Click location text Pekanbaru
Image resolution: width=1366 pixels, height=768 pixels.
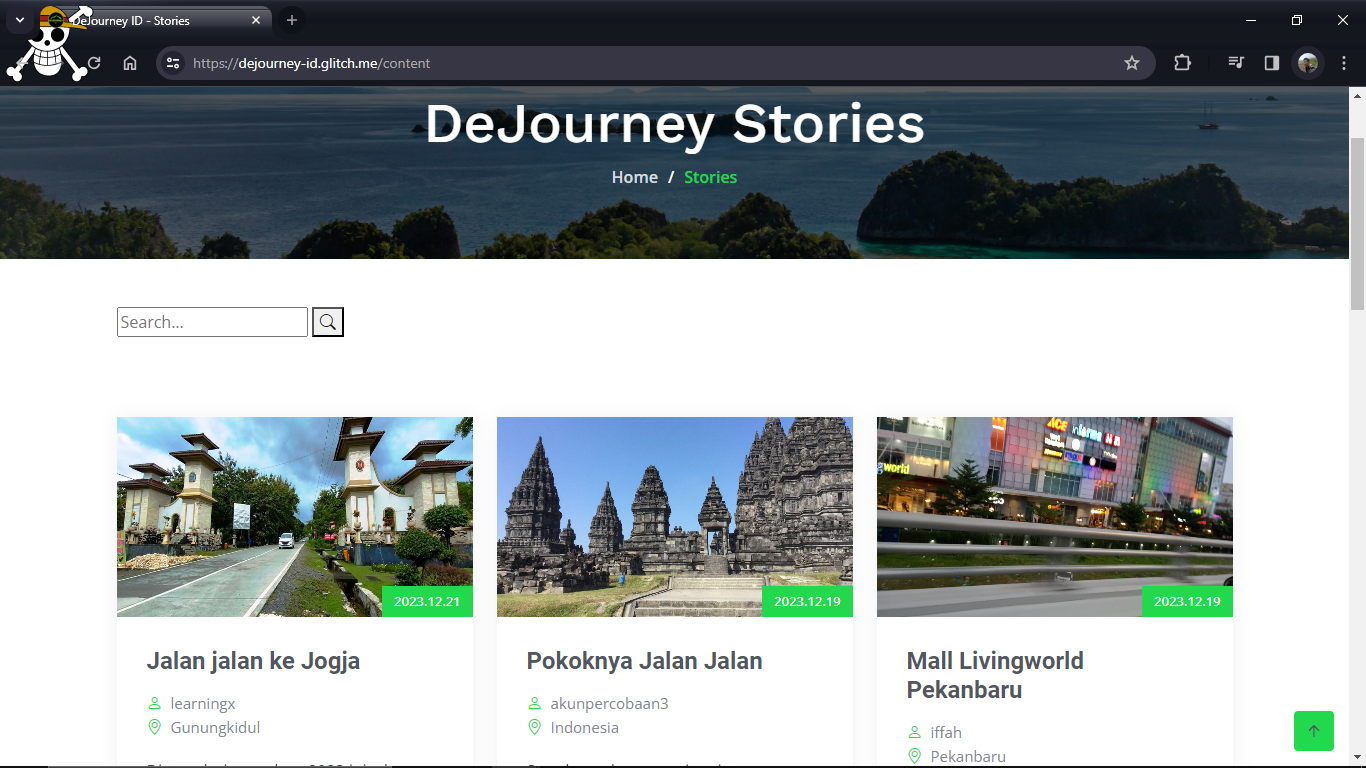pyautogui.click(x=968, y=757)
